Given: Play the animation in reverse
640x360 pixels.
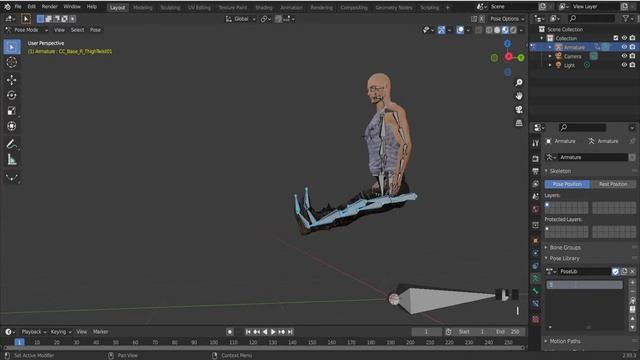Looking at the screenshot, I should [265, 332].
